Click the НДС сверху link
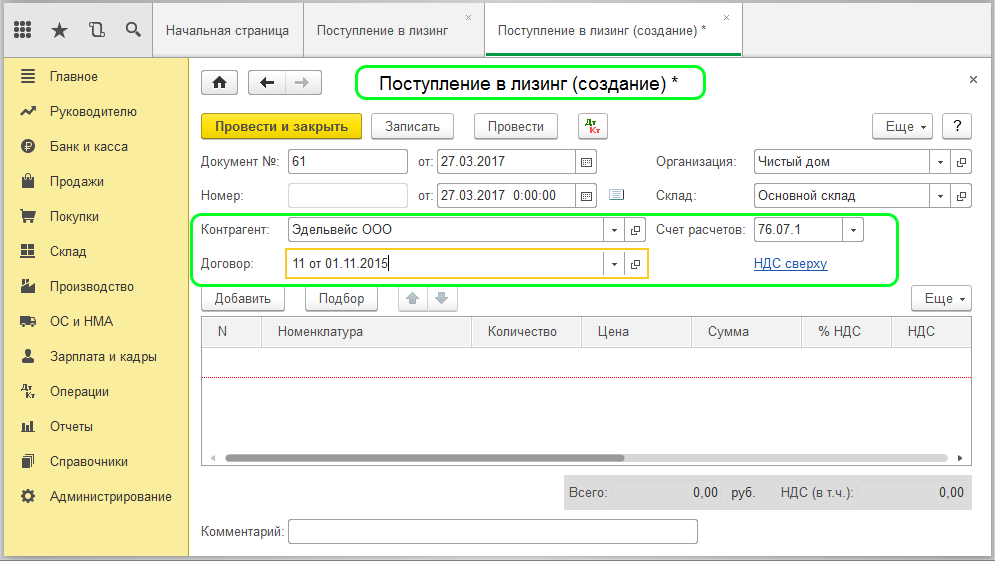The width and height of the screenshot is (995, 561). click(x=790, y=264)
